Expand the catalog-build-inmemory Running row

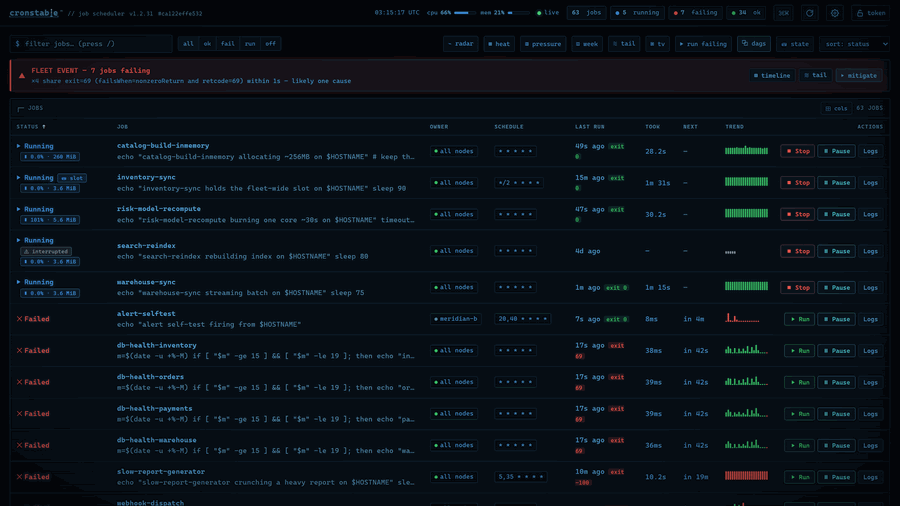coord(18,146)
